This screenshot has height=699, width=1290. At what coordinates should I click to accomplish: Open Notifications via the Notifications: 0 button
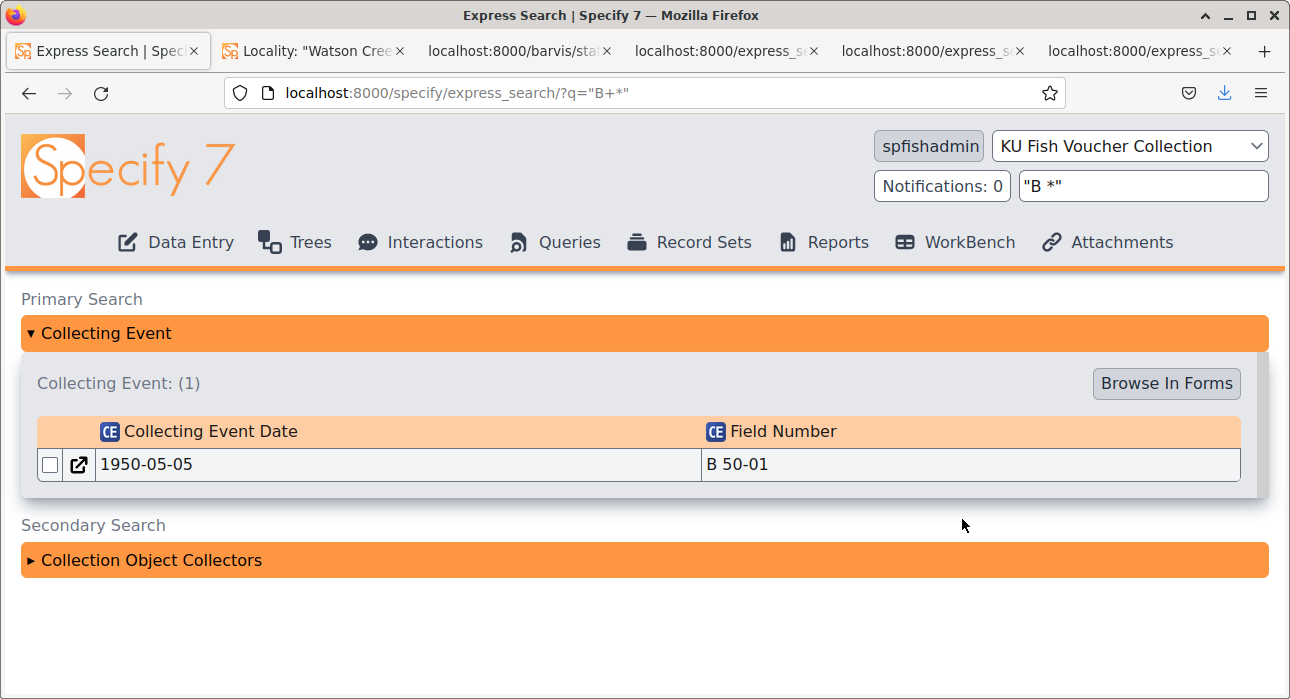(941, 186)
